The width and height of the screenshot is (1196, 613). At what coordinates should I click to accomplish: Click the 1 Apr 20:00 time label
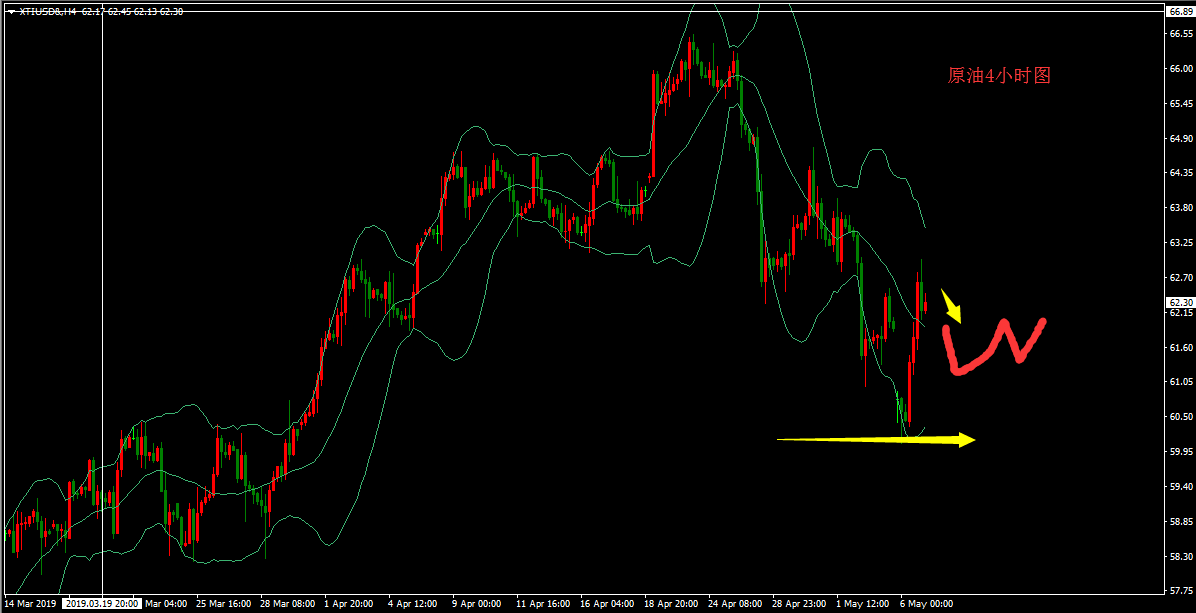point(349,604)
